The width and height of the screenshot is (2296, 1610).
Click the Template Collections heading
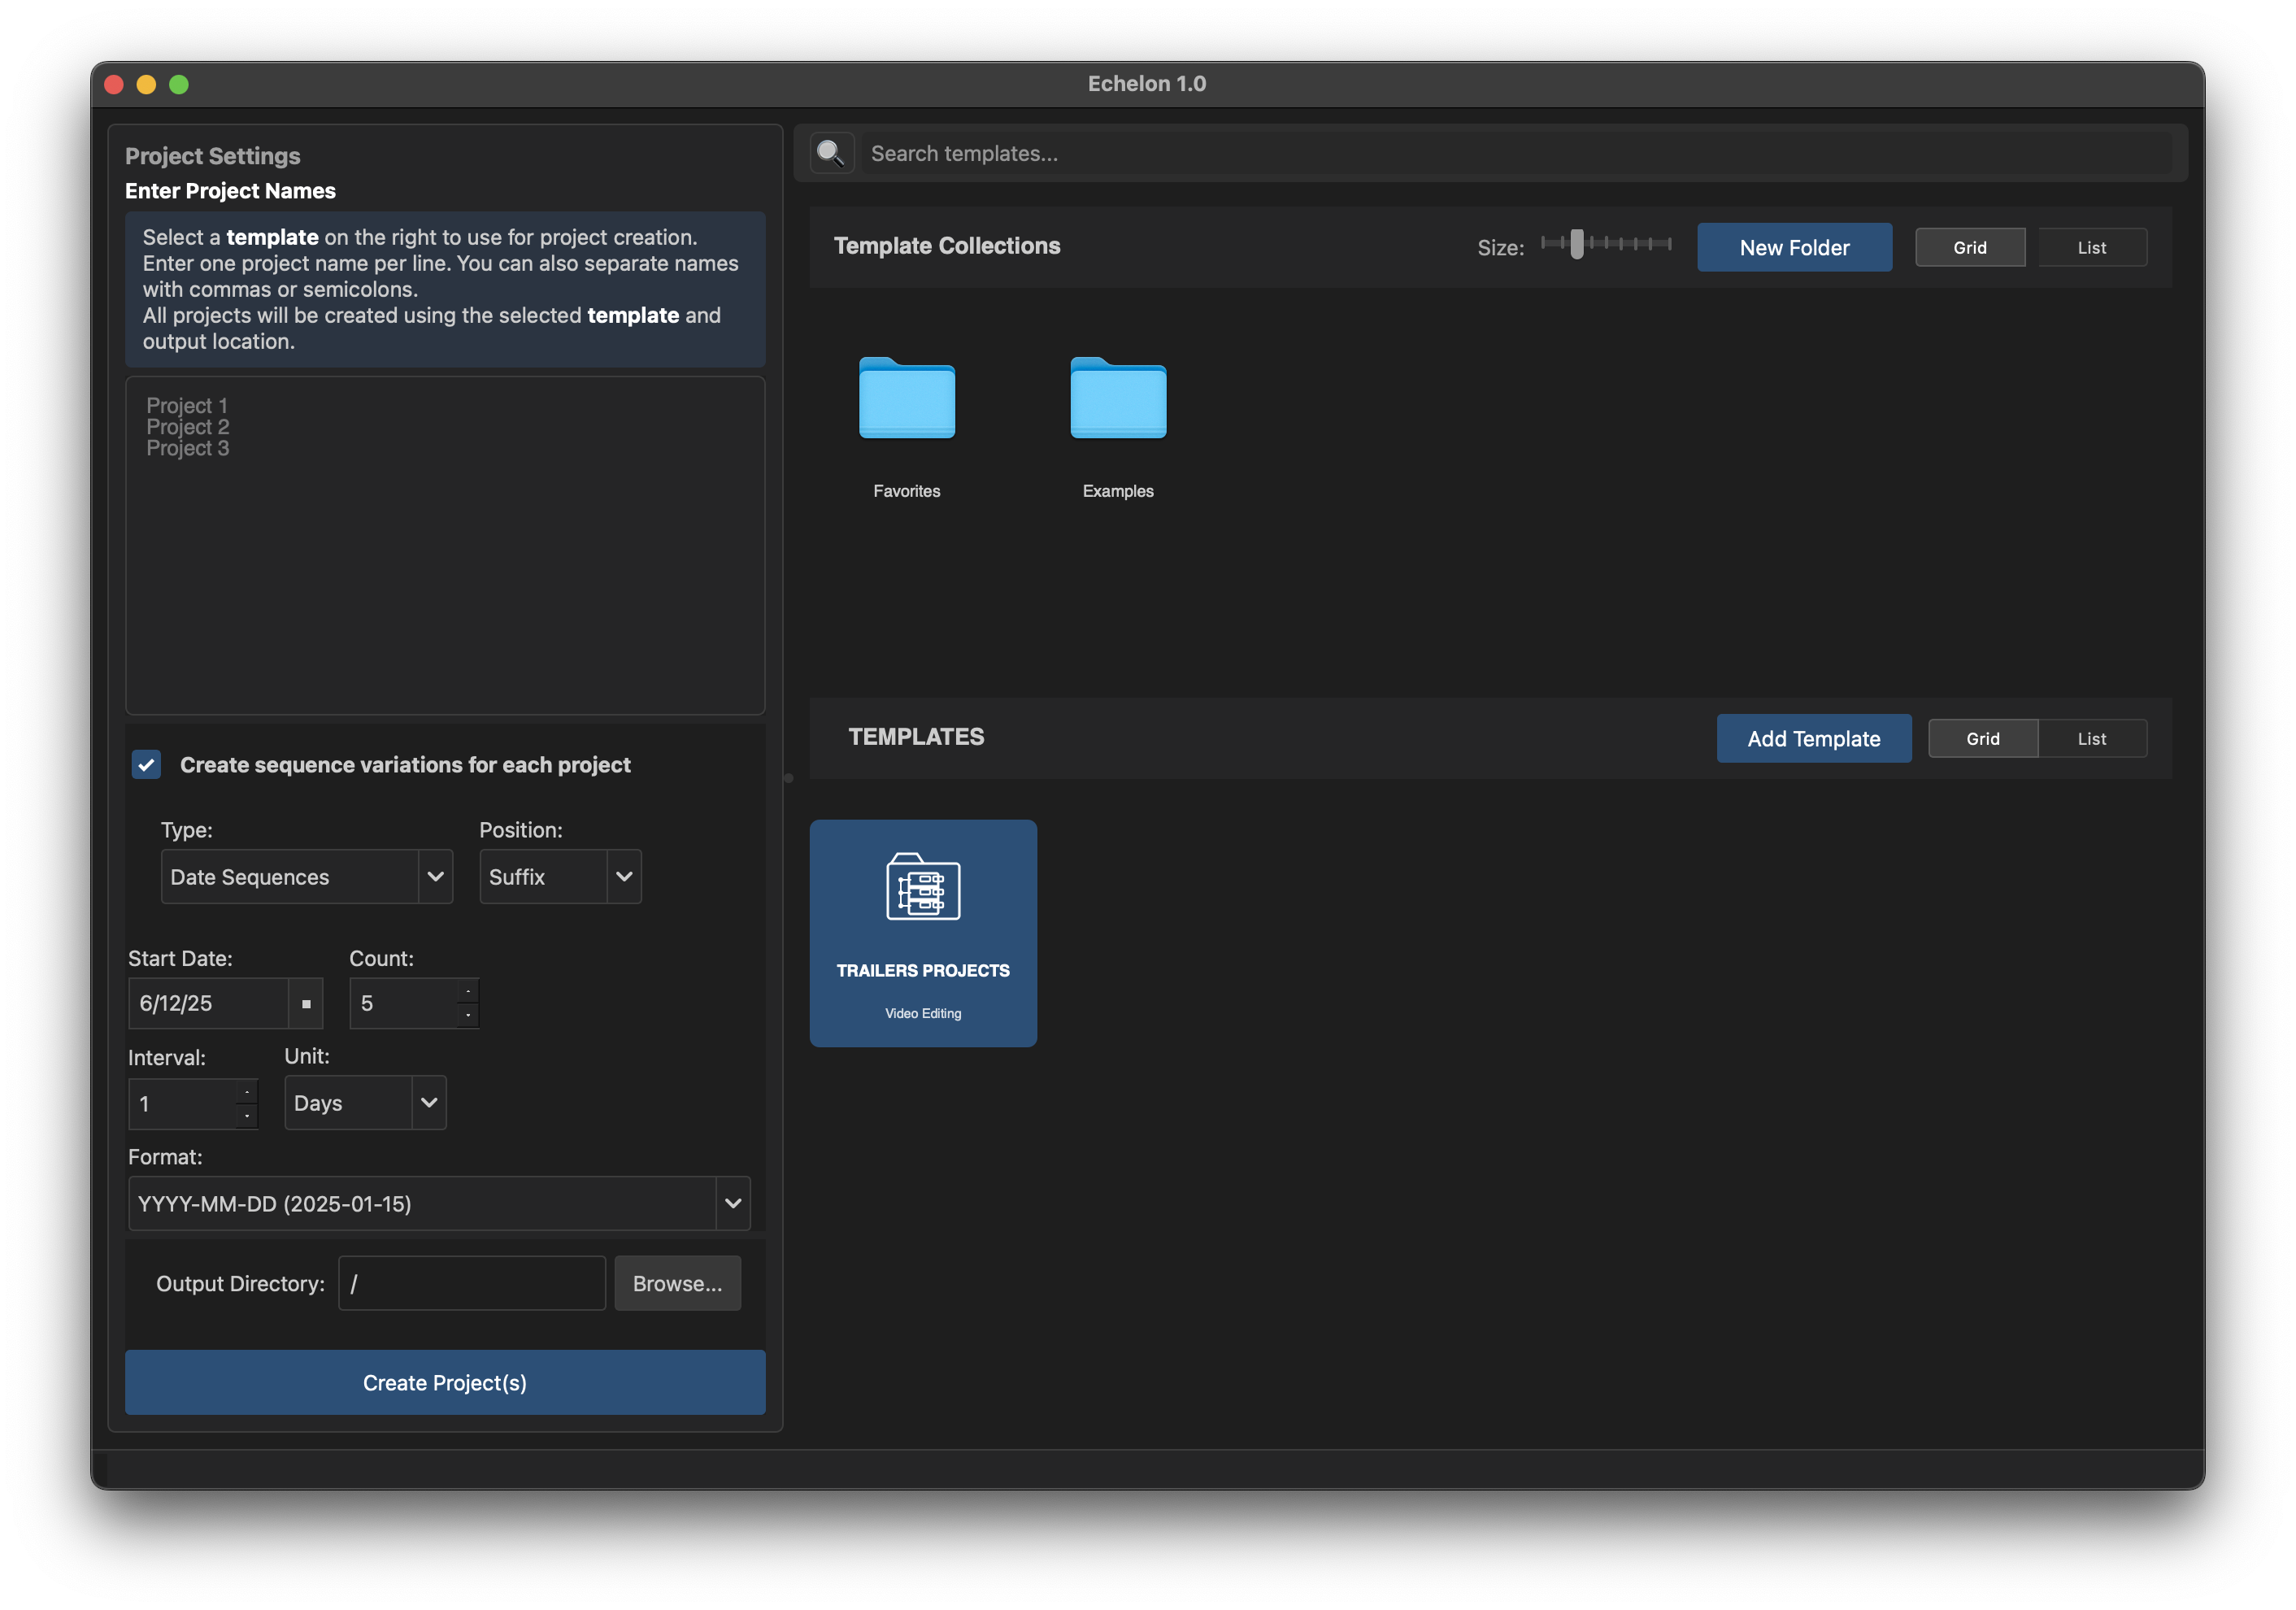[x=947, y=246]
